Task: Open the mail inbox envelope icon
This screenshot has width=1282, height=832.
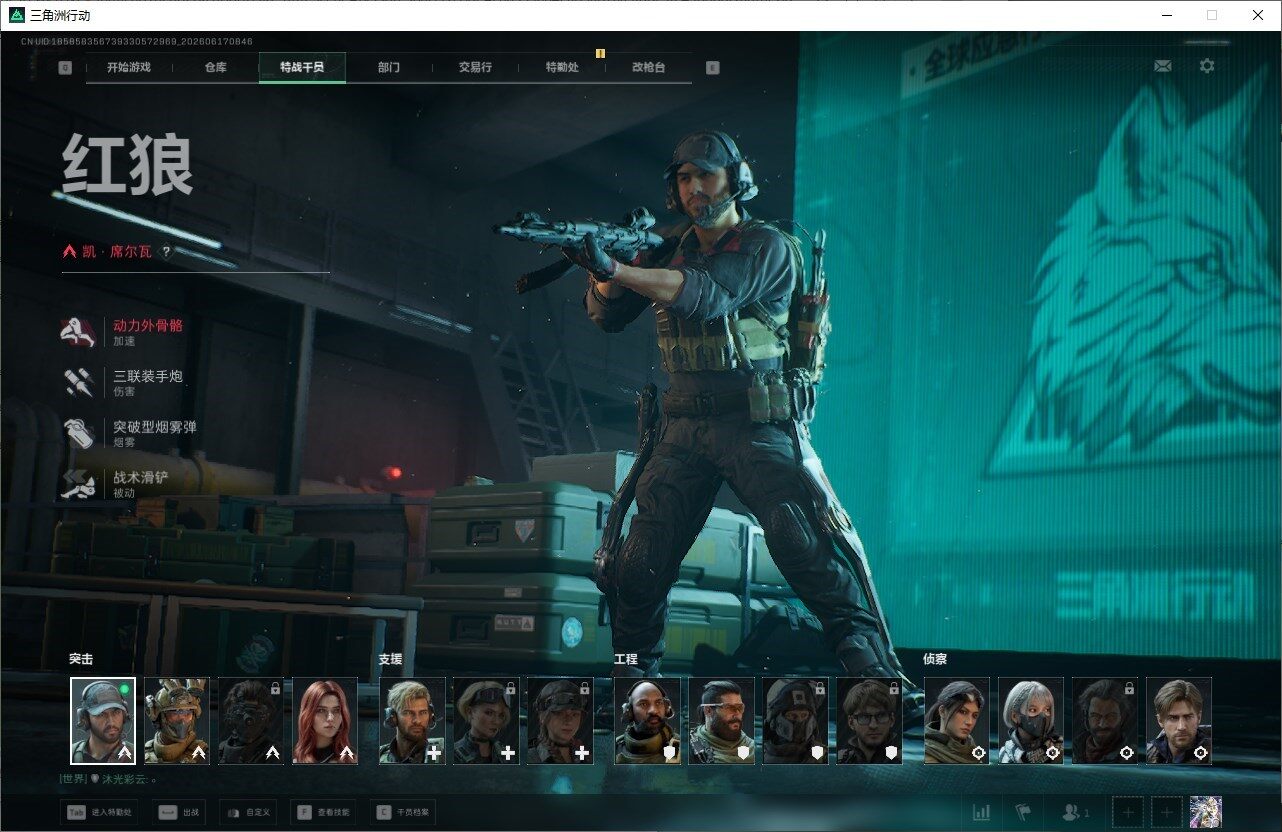Action: (x=1162, y=66)
